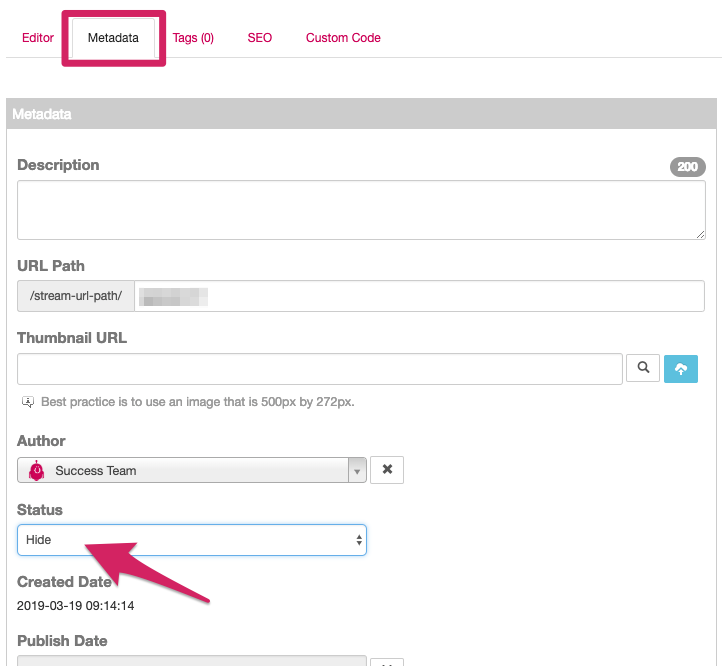
Task: Click the 200 character counter badge
Action: coord(687,167)
